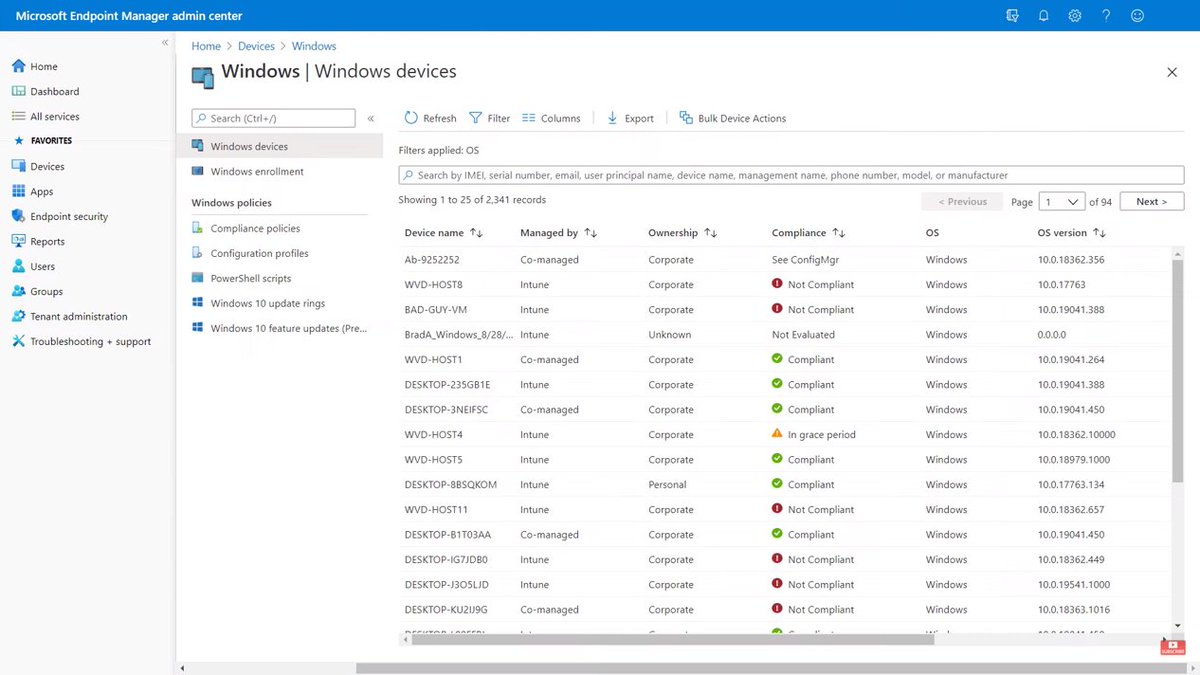The image size is (1200, 675).
Task: Open the feedback smiley icon
Action: point(1137,16)
